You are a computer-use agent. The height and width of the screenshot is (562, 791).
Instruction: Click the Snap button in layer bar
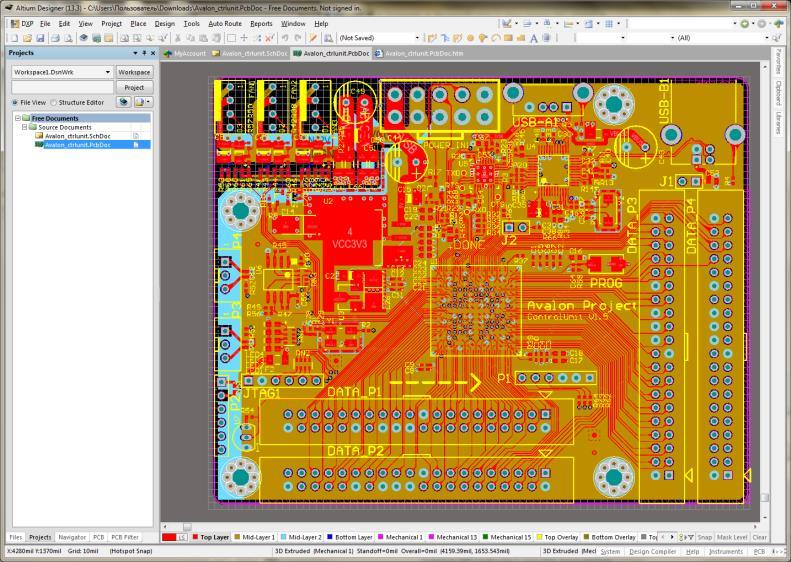(704, 537)
